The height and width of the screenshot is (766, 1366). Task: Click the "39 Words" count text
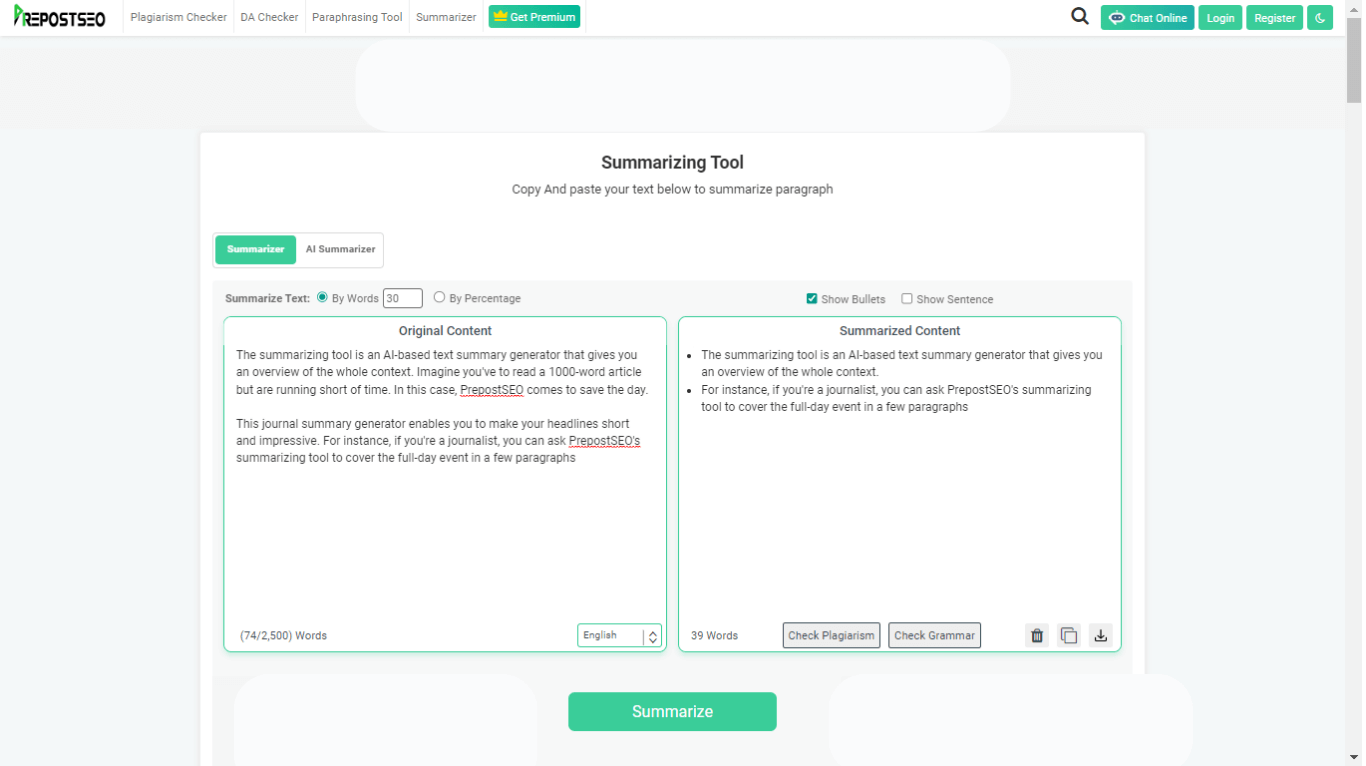(x=714, y=635)
